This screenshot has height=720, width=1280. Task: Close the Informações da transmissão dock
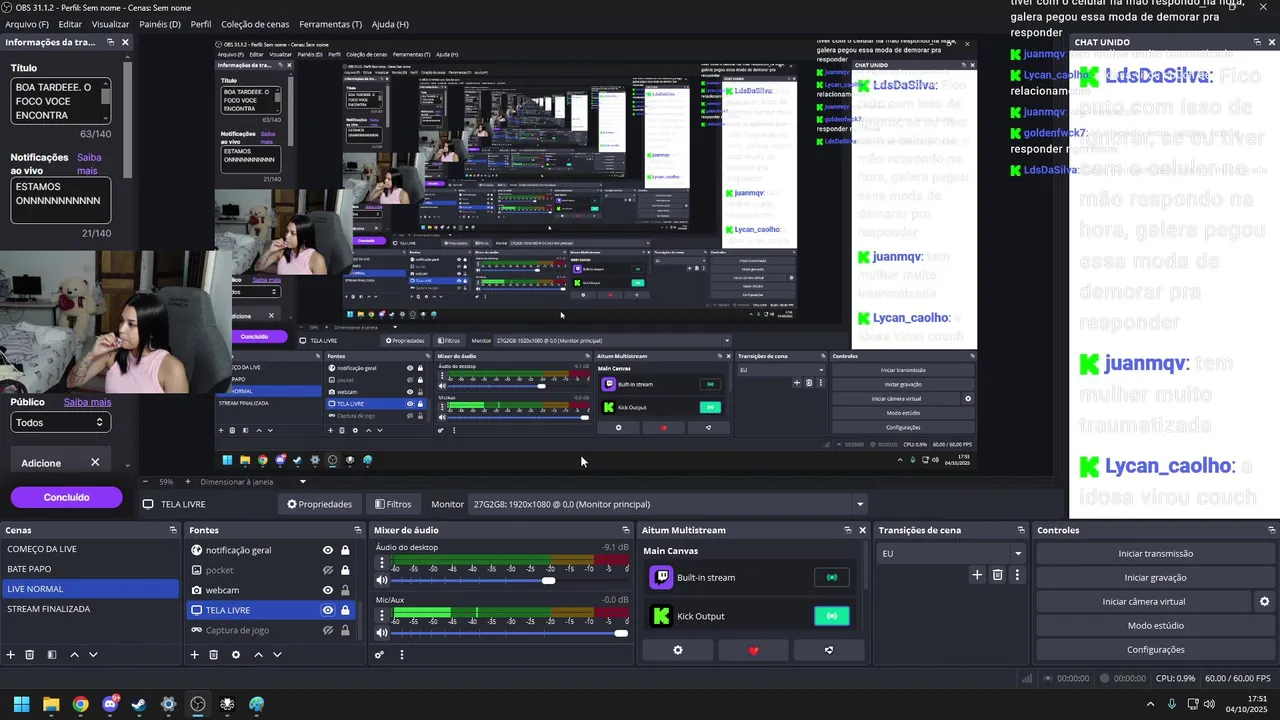point(125,42)
